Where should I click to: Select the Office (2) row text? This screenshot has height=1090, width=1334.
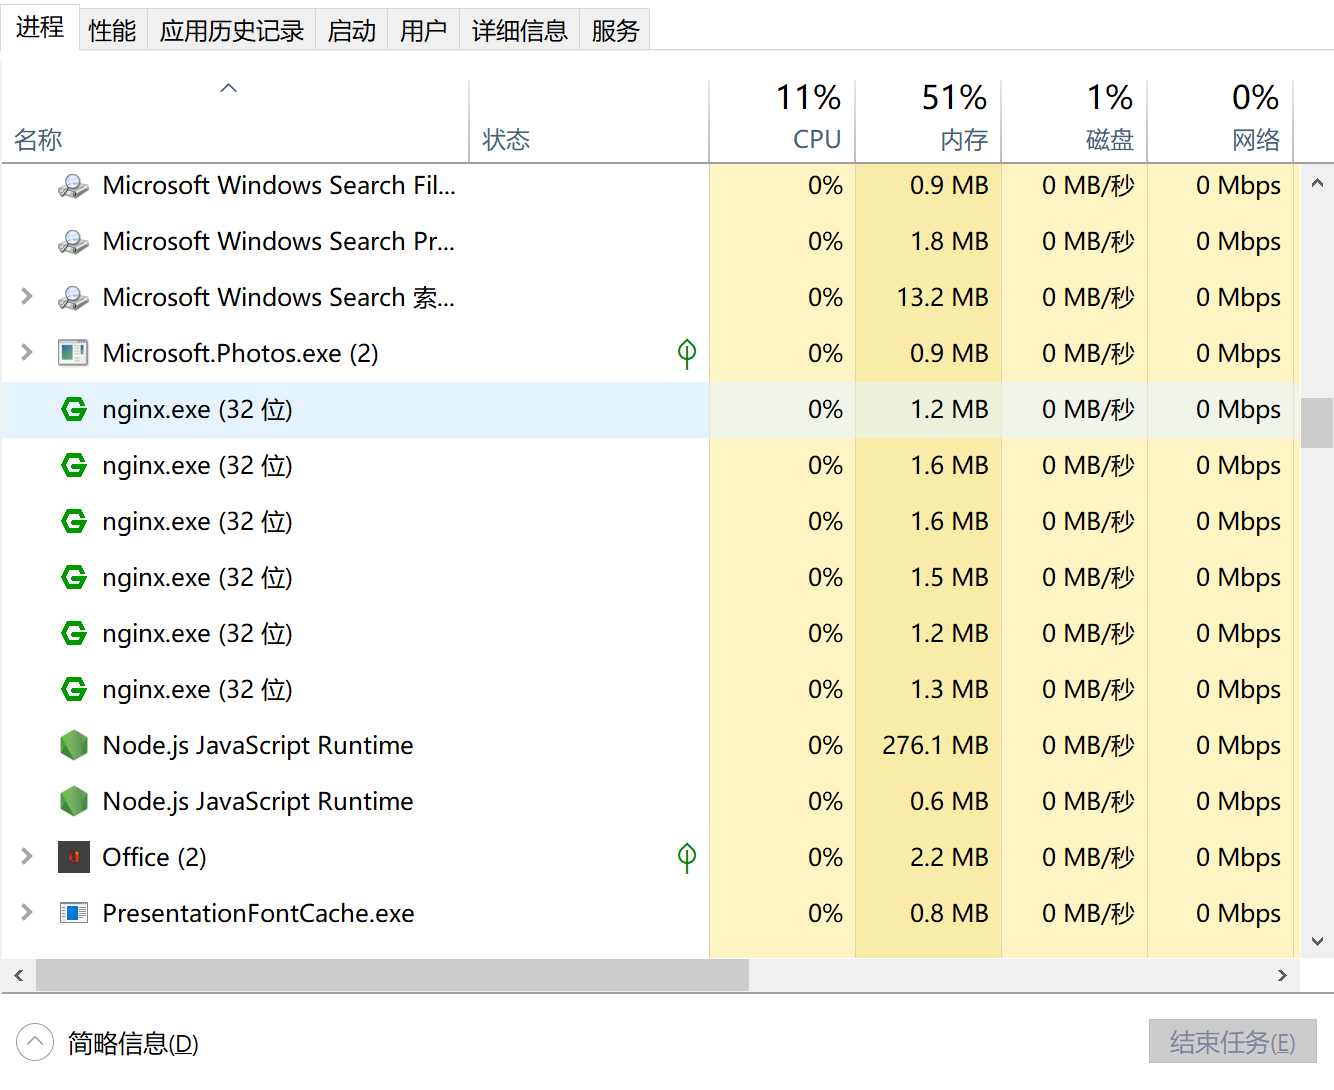[x=154, y=858]
